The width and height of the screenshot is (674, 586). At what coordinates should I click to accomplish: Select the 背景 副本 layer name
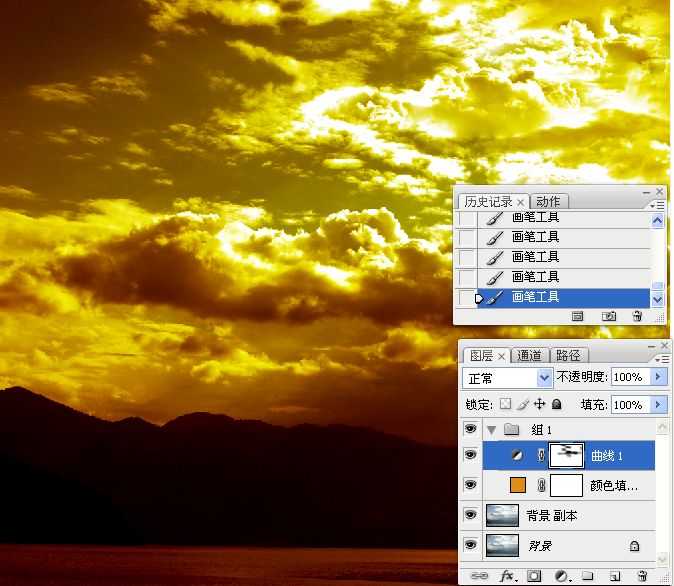[x=551, y=515]
